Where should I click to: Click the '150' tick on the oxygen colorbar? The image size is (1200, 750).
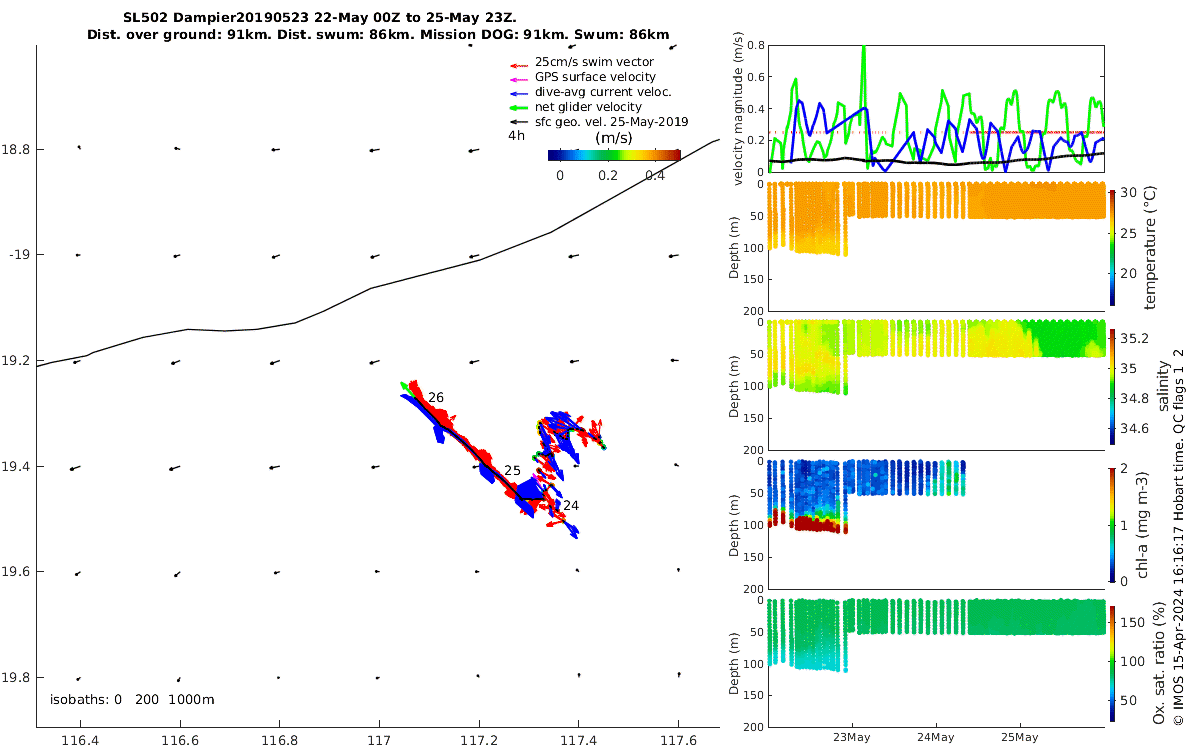point(1133,622)
